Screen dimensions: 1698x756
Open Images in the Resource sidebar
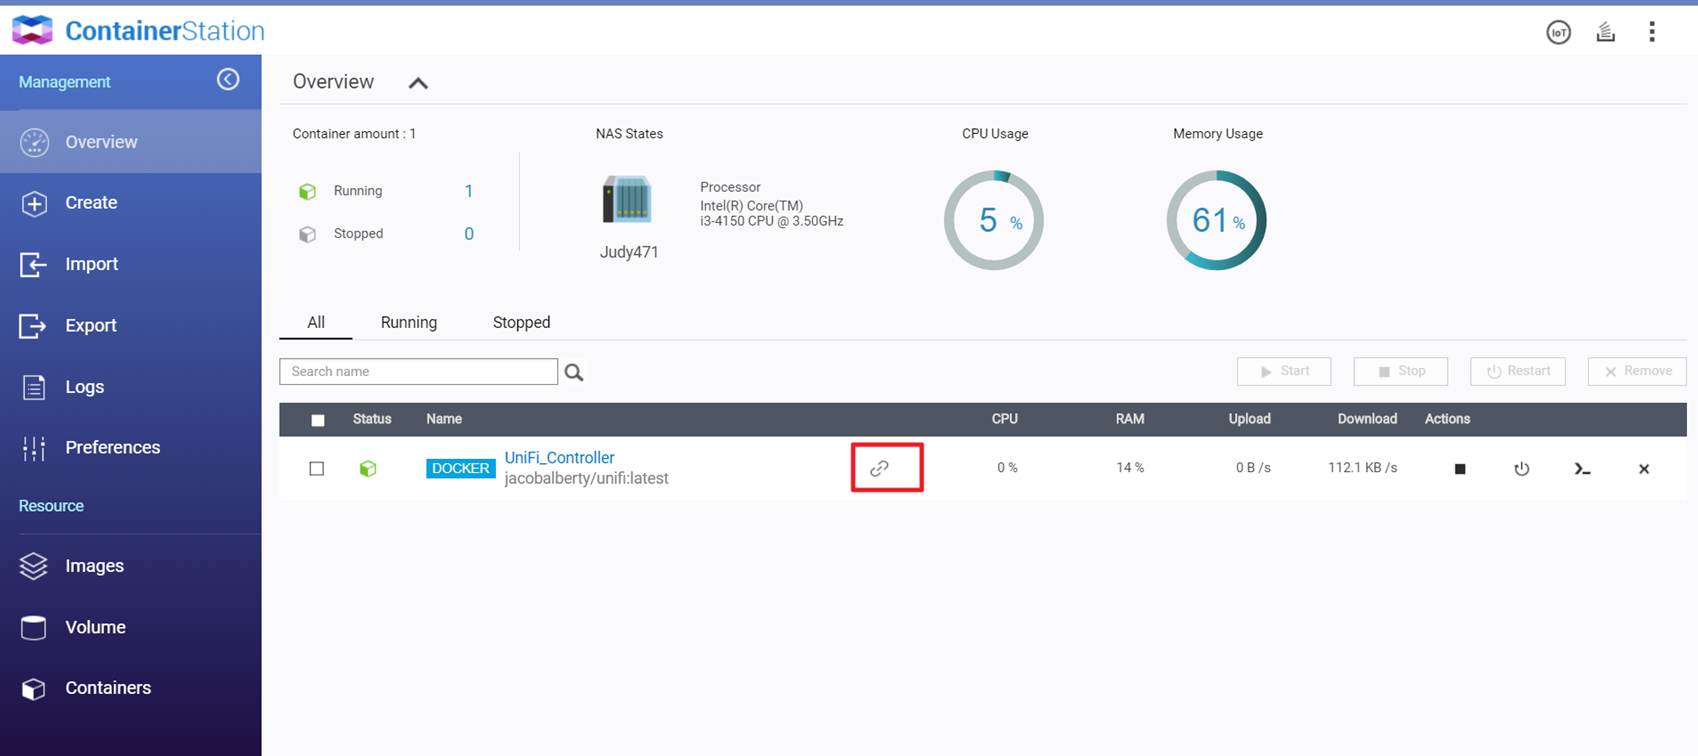point(94,566)
